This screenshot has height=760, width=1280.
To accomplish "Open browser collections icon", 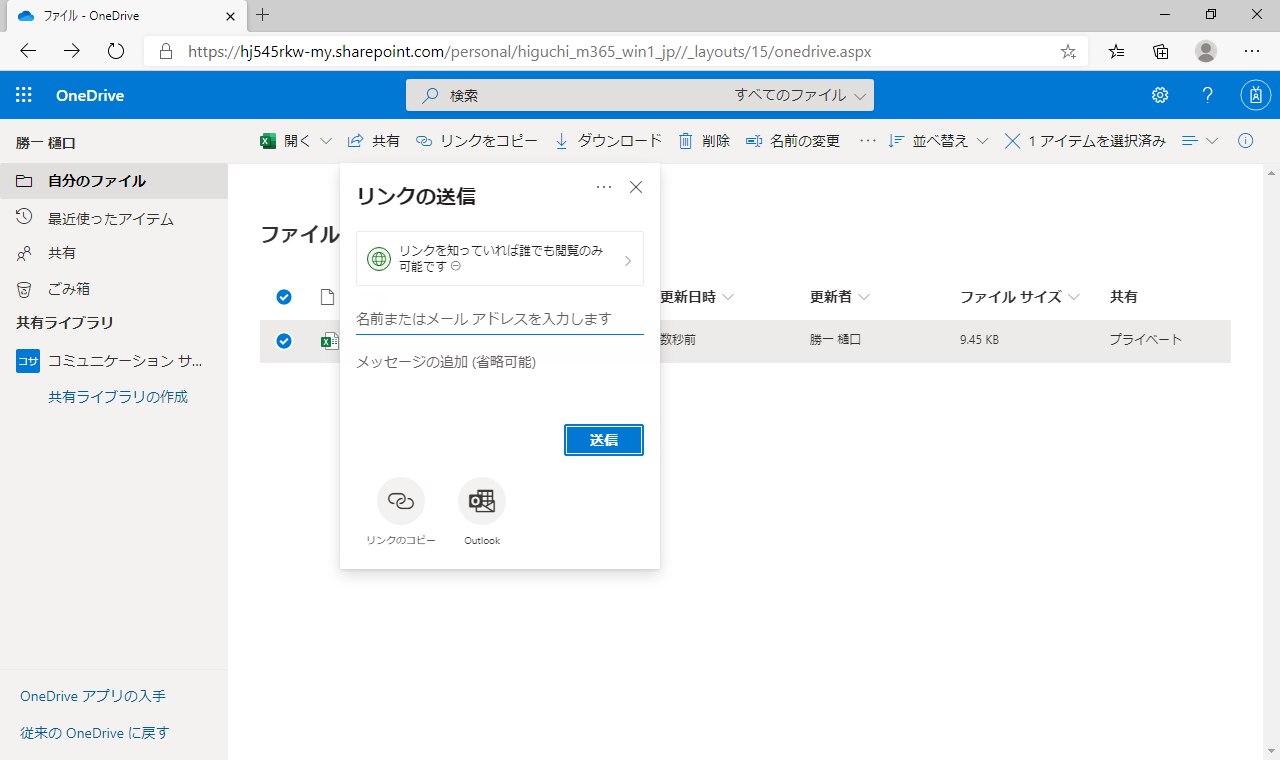I will [x=1161, y=51].
